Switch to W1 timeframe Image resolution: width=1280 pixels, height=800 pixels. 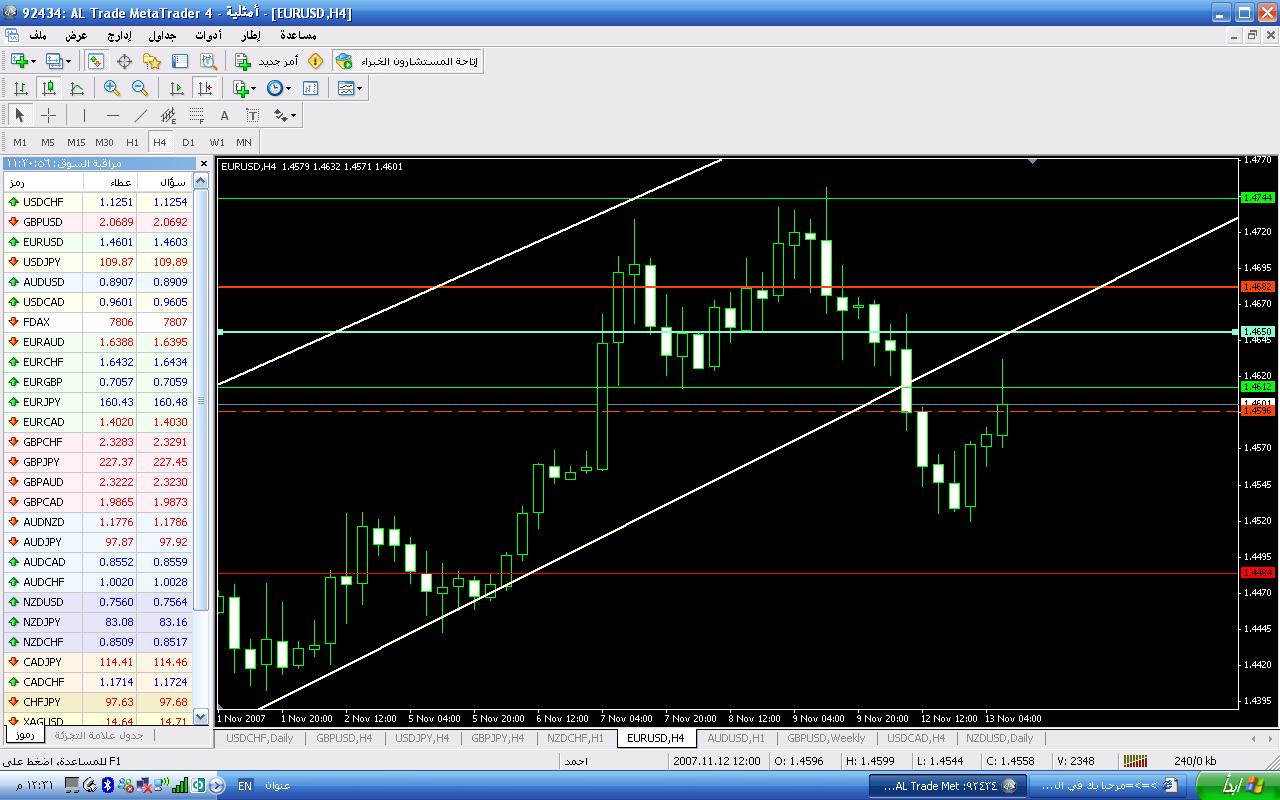tap(217, 142)
